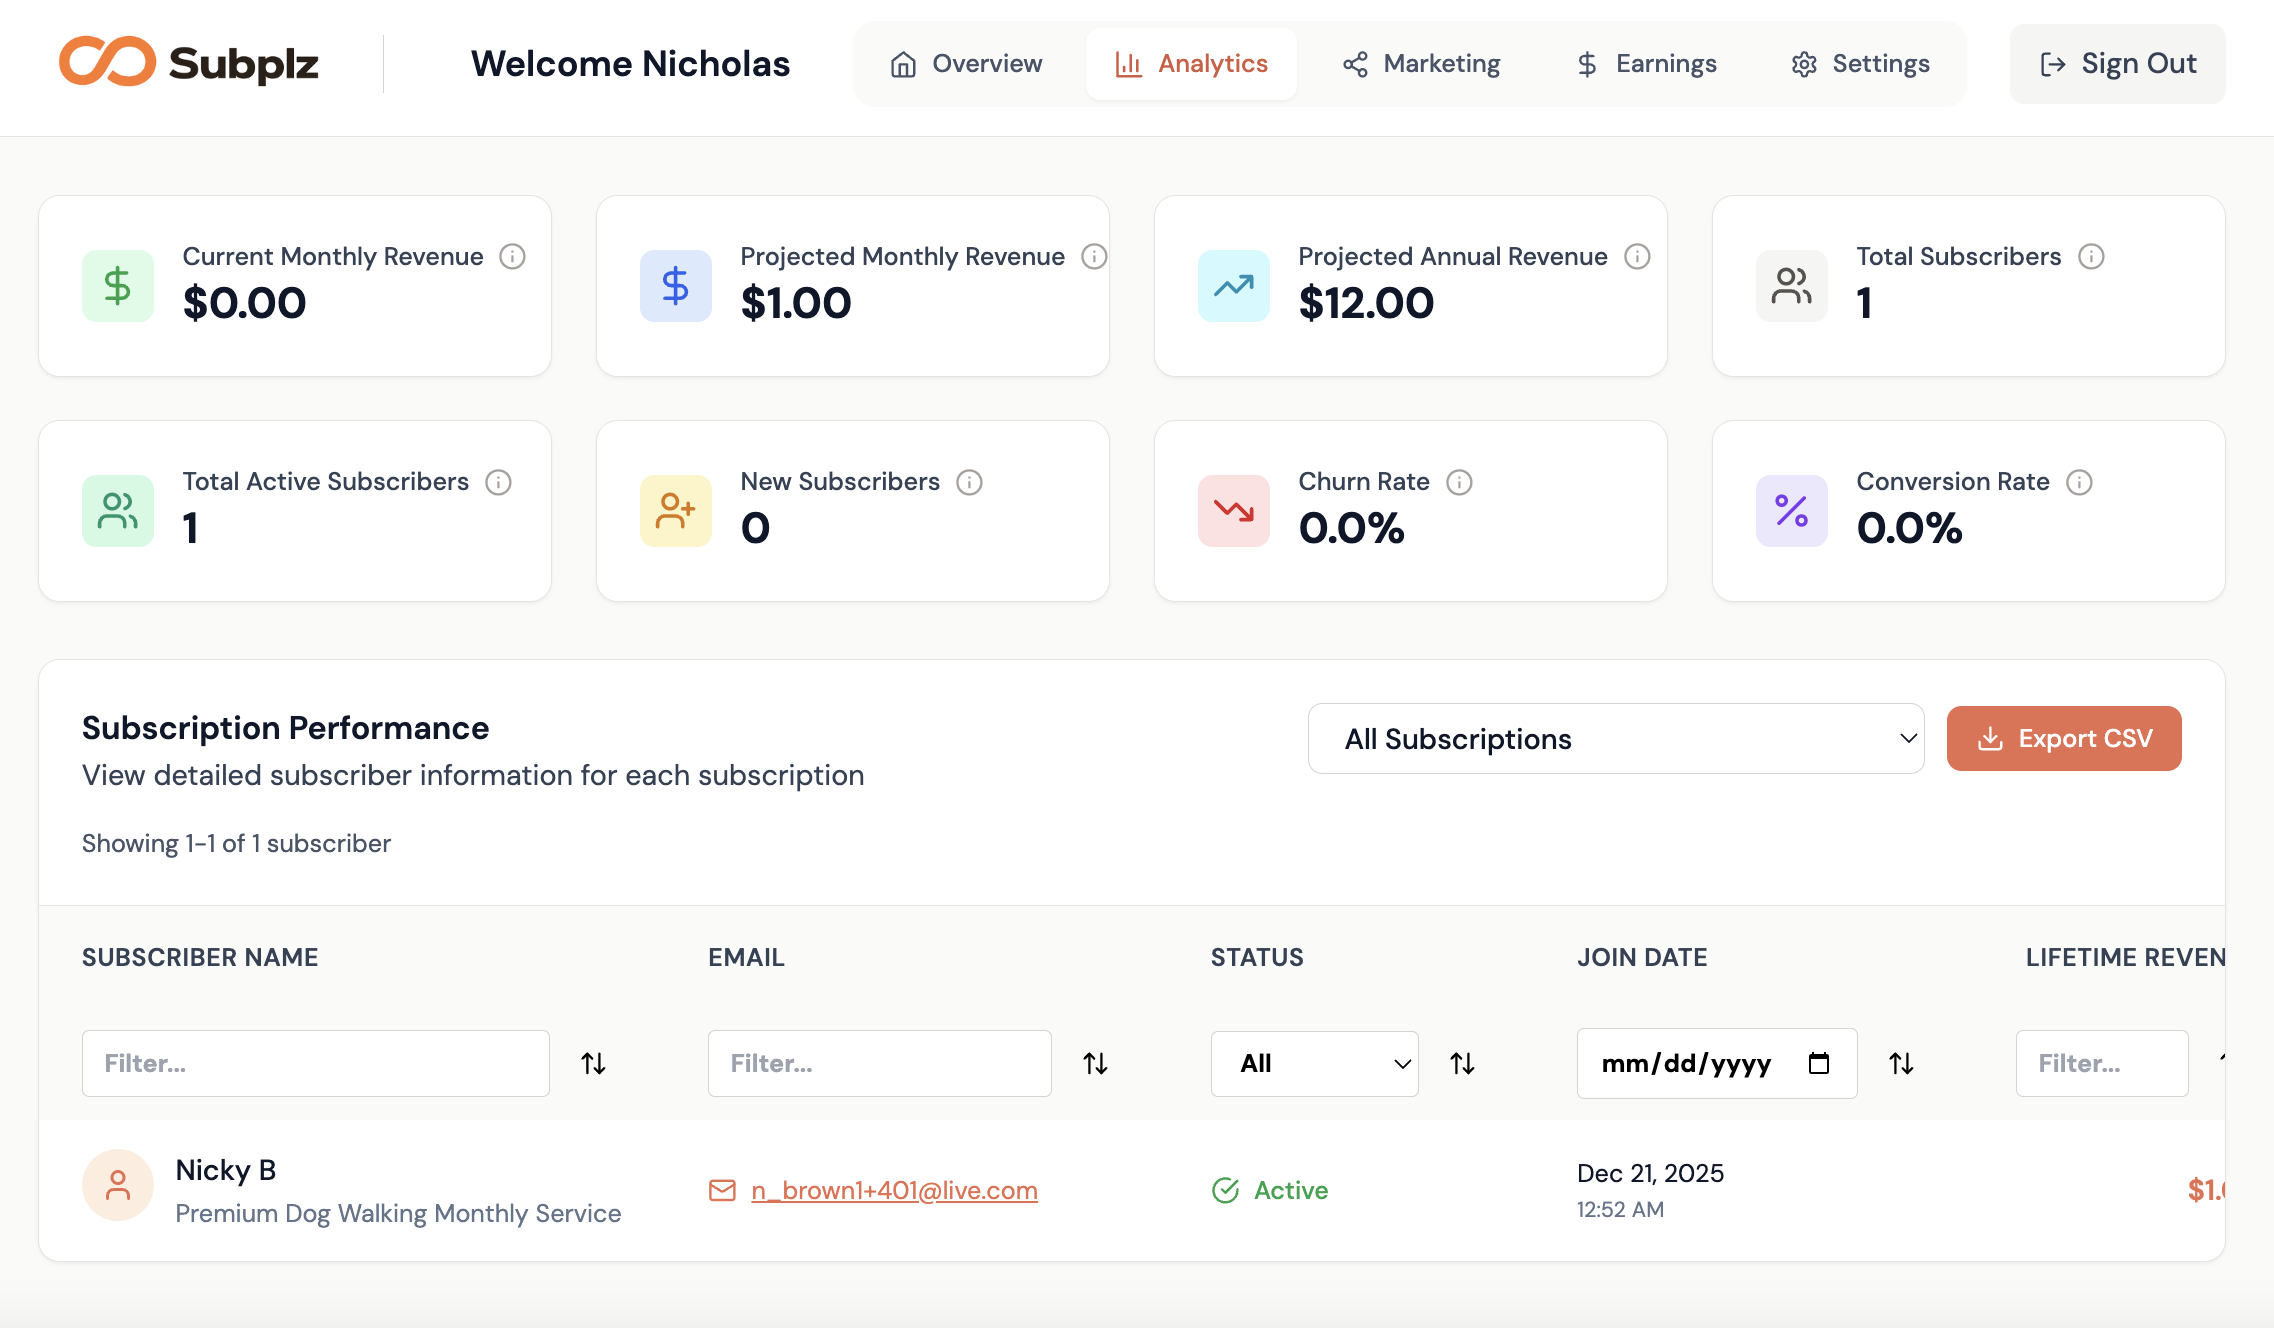
Task: Toggle sorting on the Email column
Action: click(1095, 1063)
